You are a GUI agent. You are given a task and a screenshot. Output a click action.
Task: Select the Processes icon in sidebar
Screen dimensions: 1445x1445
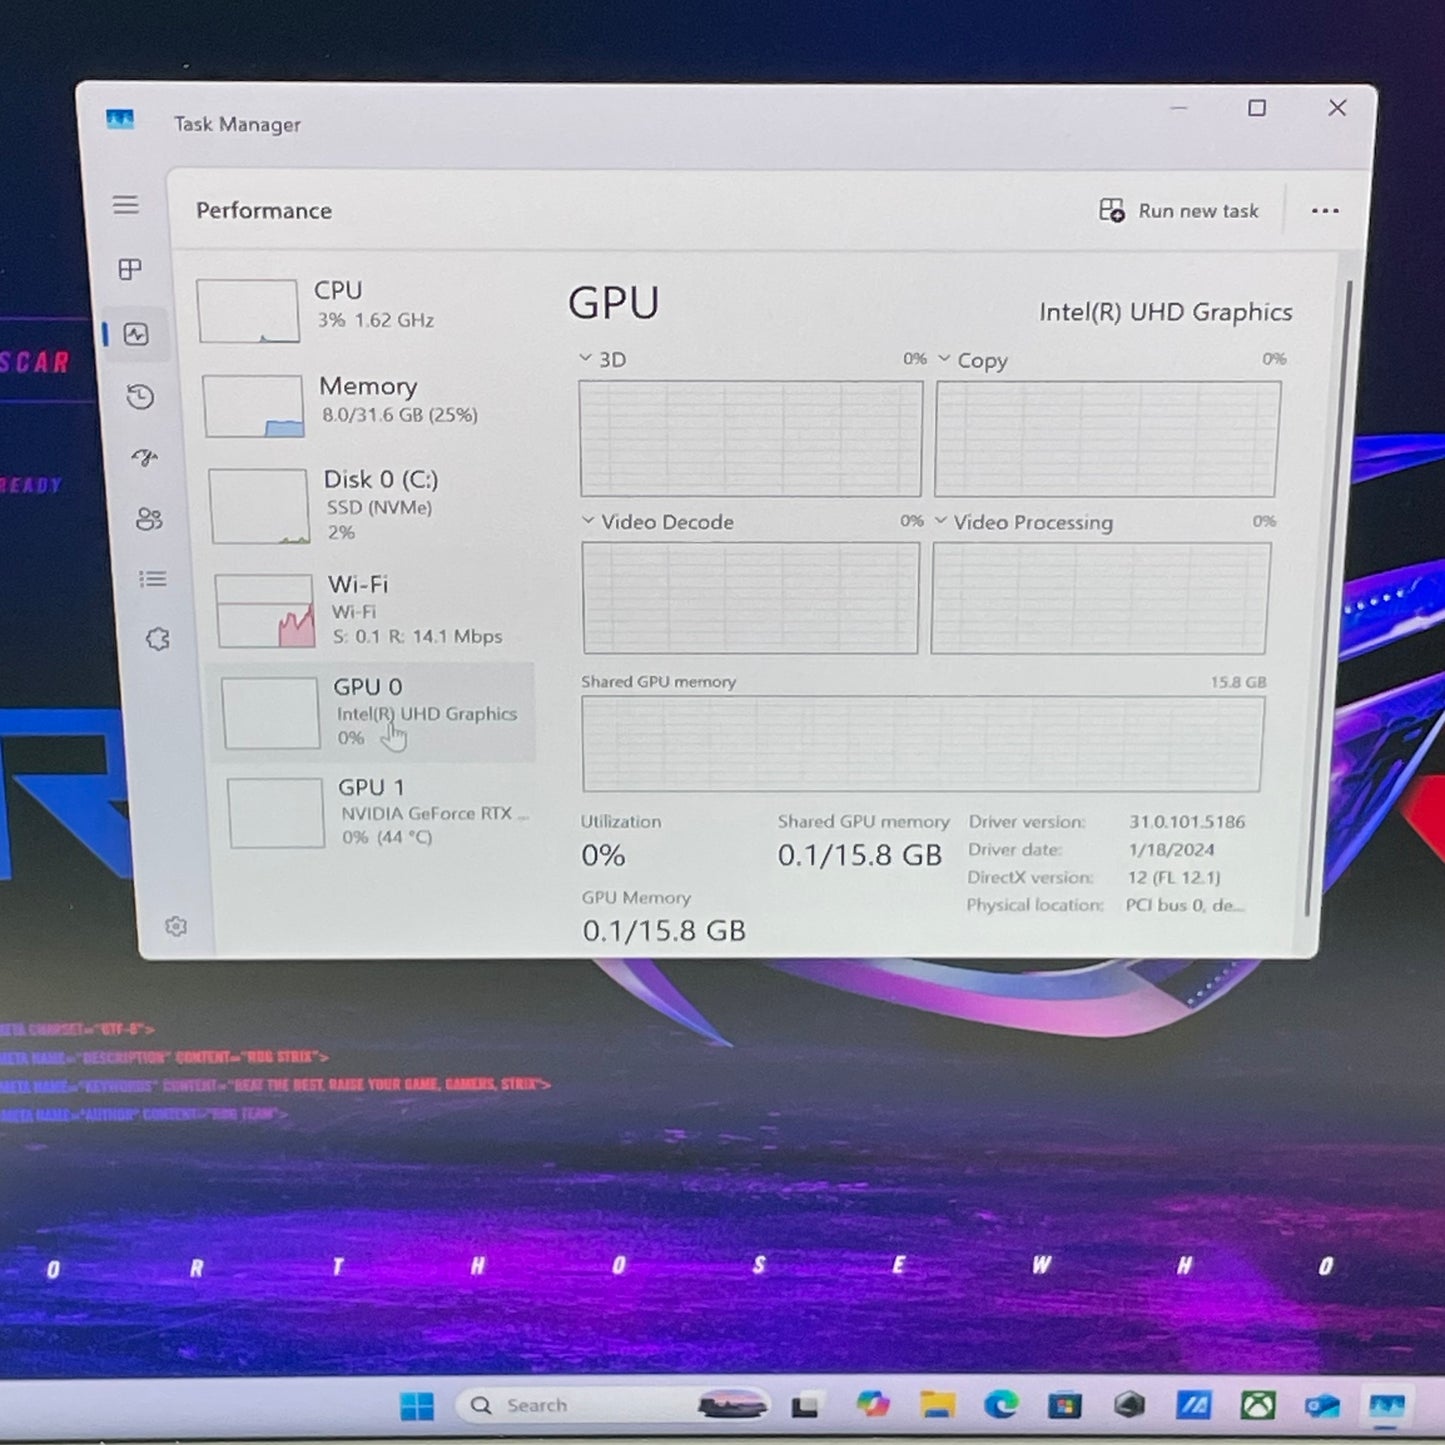click(126, 268)
